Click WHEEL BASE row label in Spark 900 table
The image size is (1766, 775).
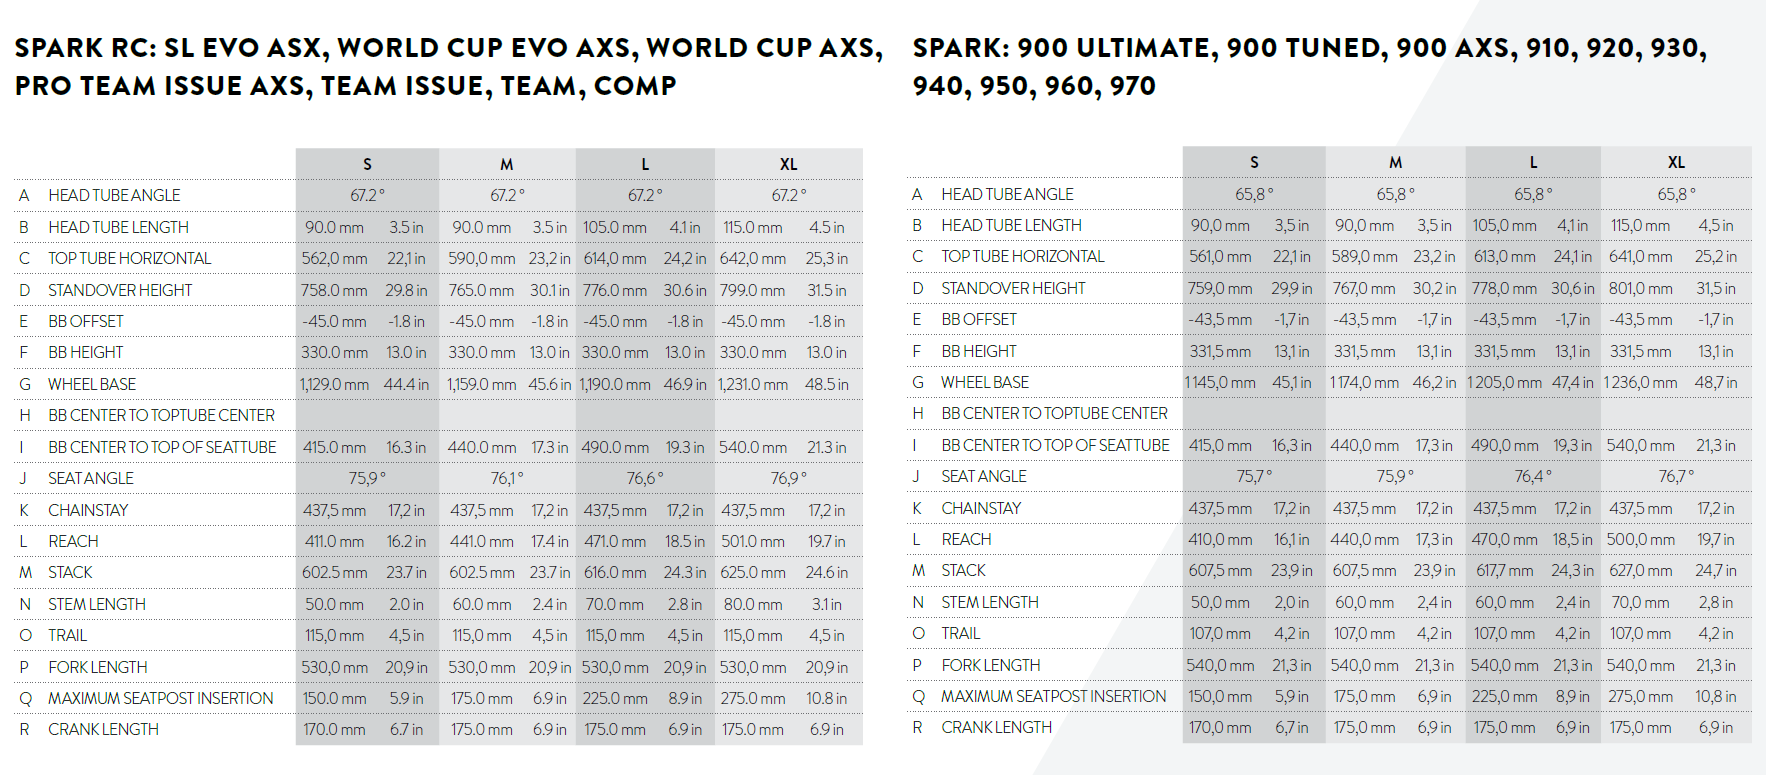click(x=984, y=382)
